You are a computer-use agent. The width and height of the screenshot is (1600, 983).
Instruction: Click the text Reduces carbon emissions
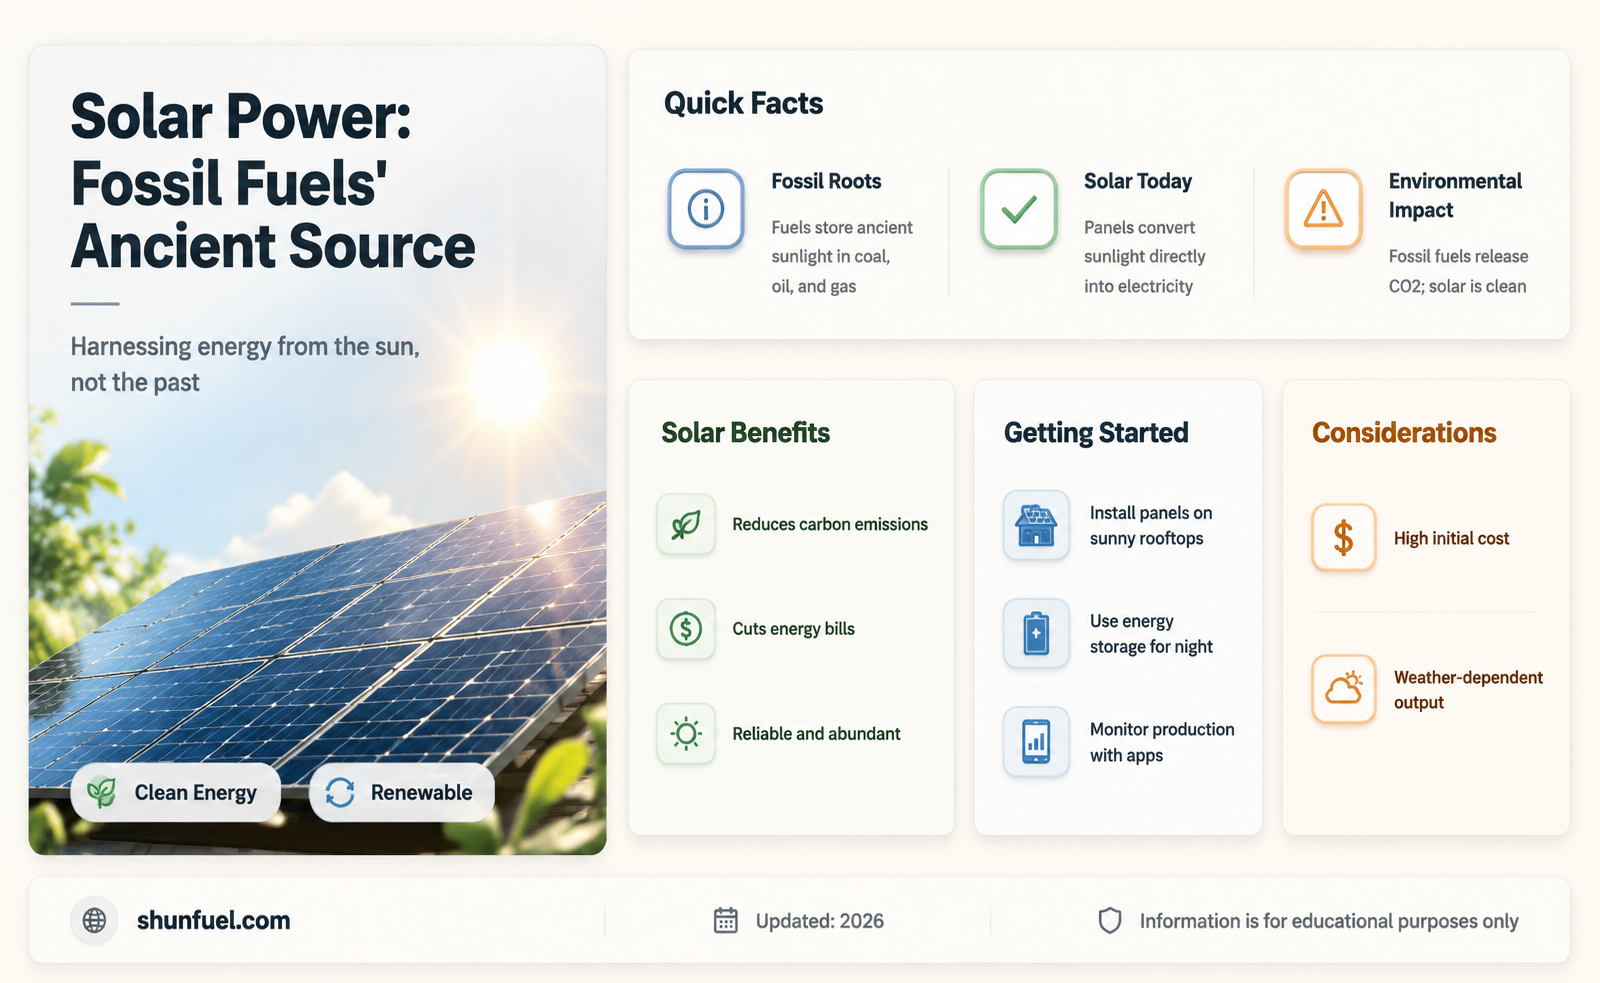[830, 524]
